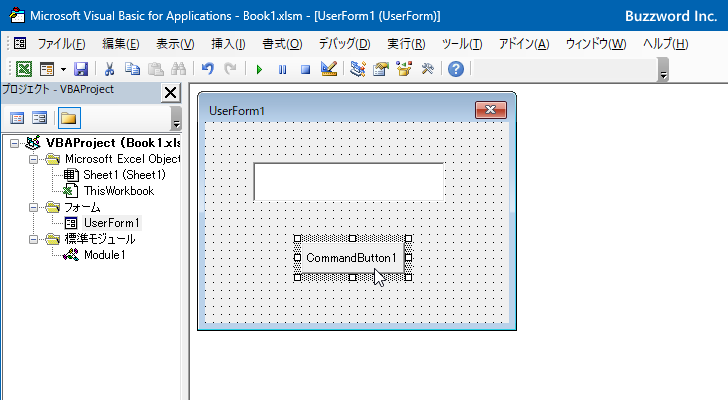Open the アドイン(A) menu
Screen dimensions: 728x400
524,44
